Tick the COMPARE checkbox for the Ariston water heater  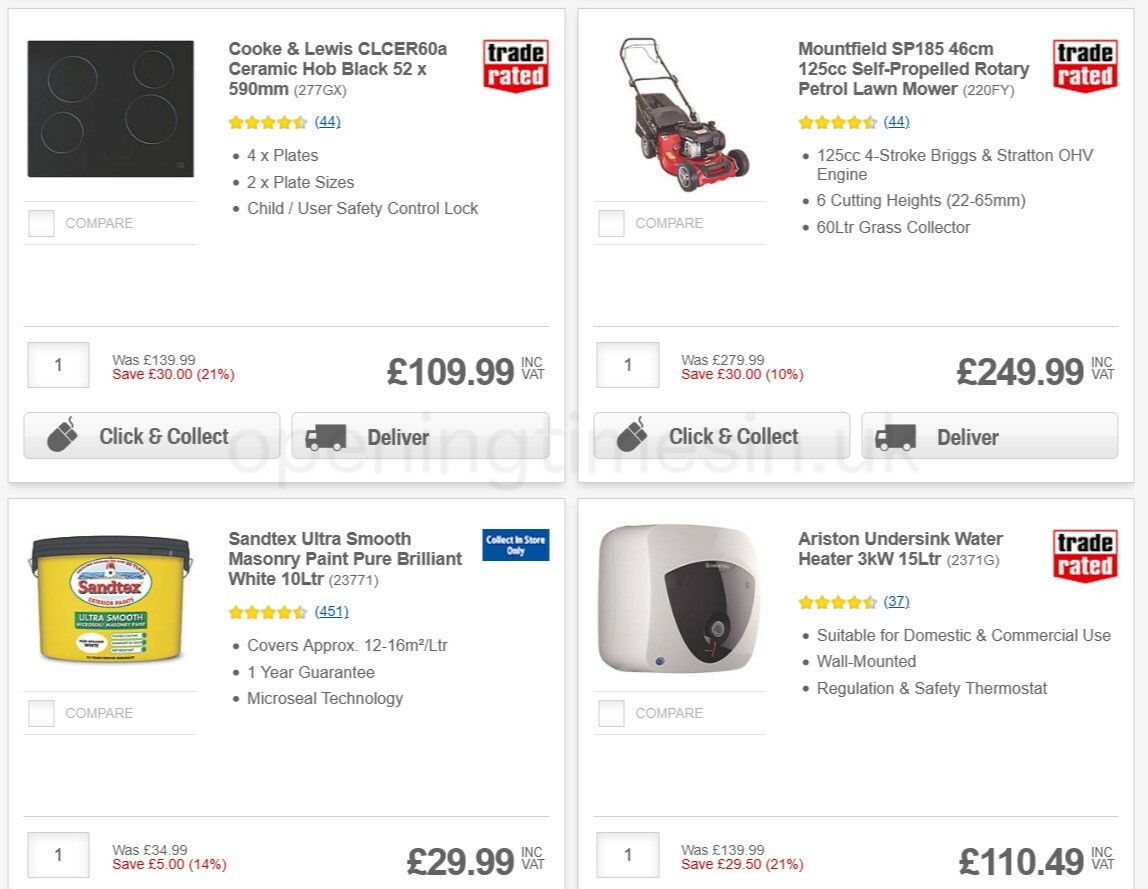coord(610,713)
